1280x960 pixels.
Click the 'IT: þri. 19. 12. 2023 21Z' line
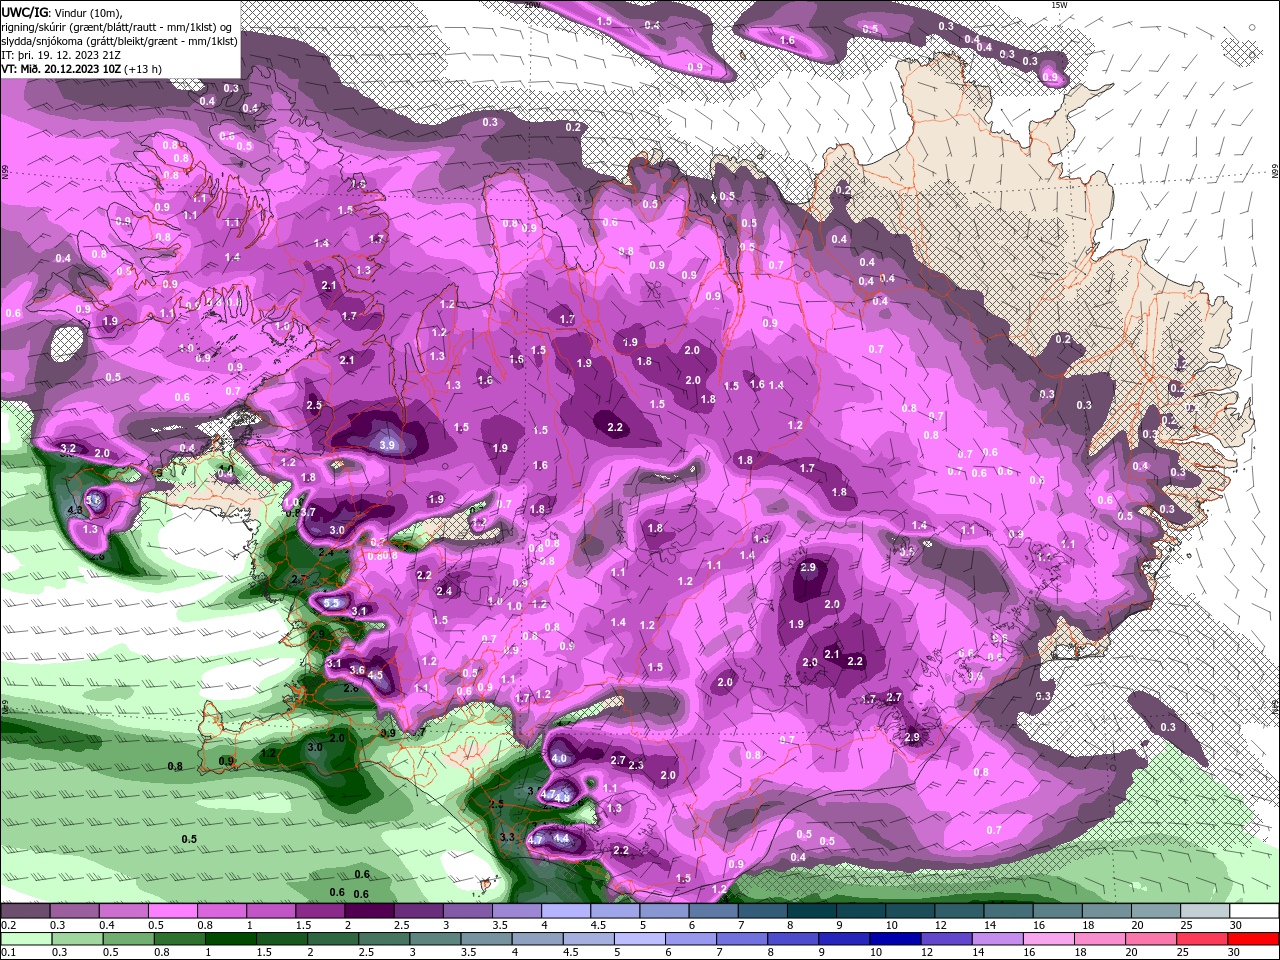click(x=62, y=55)
